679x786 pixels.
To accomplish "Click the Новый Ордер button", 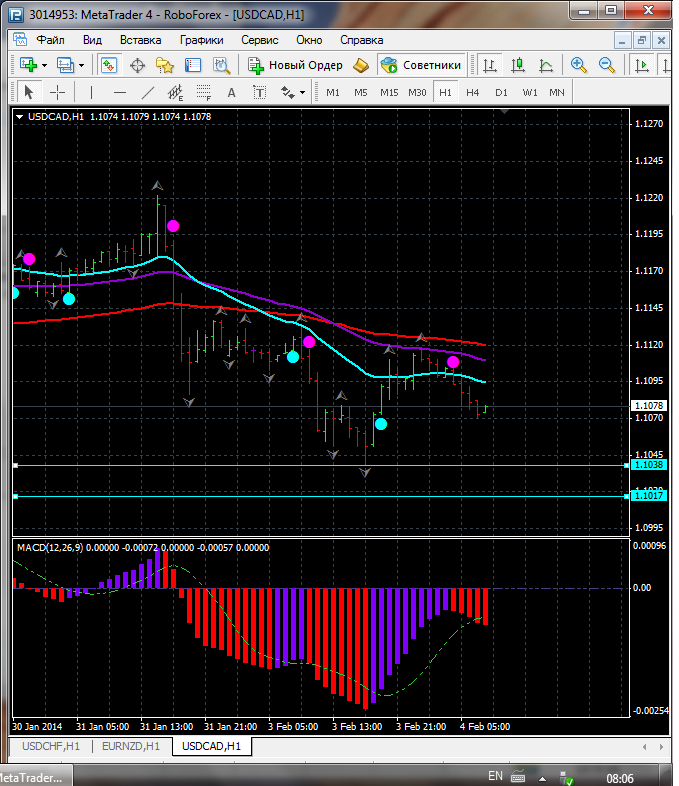I will pyautogui.click(x=296, y=65).
